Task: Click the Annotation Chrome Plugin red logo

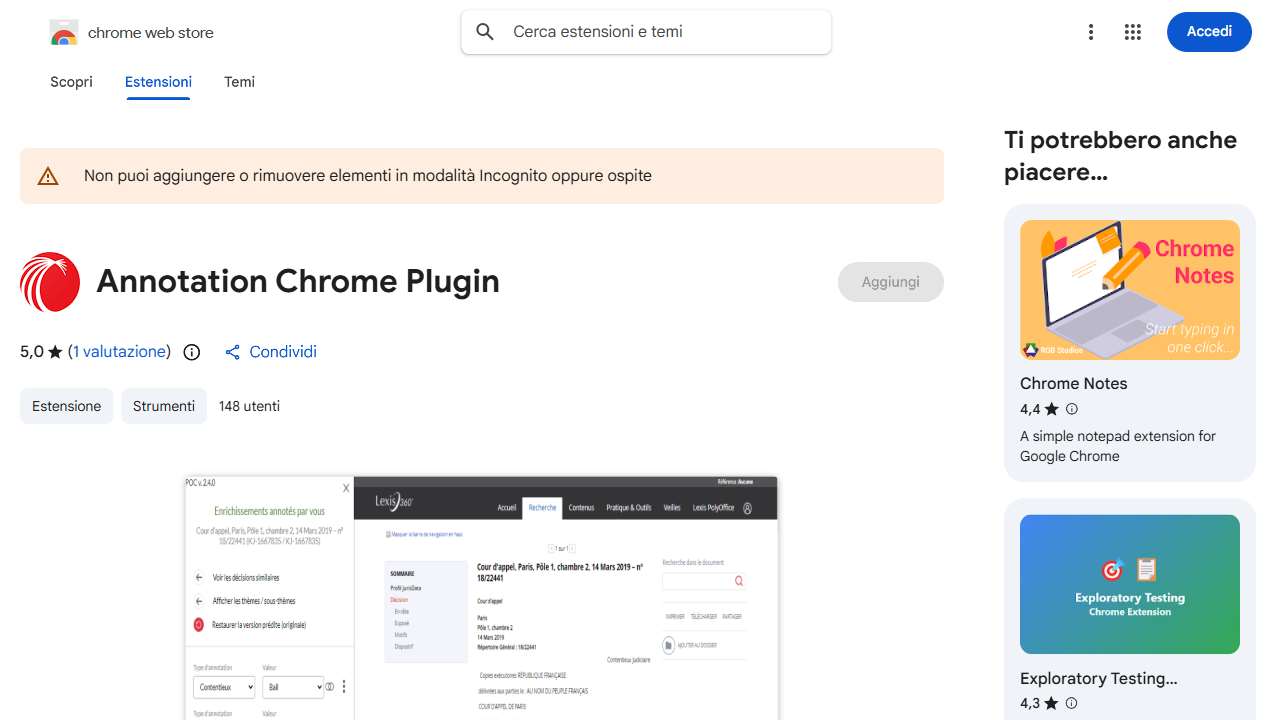Action: click(x=50, y=282)
